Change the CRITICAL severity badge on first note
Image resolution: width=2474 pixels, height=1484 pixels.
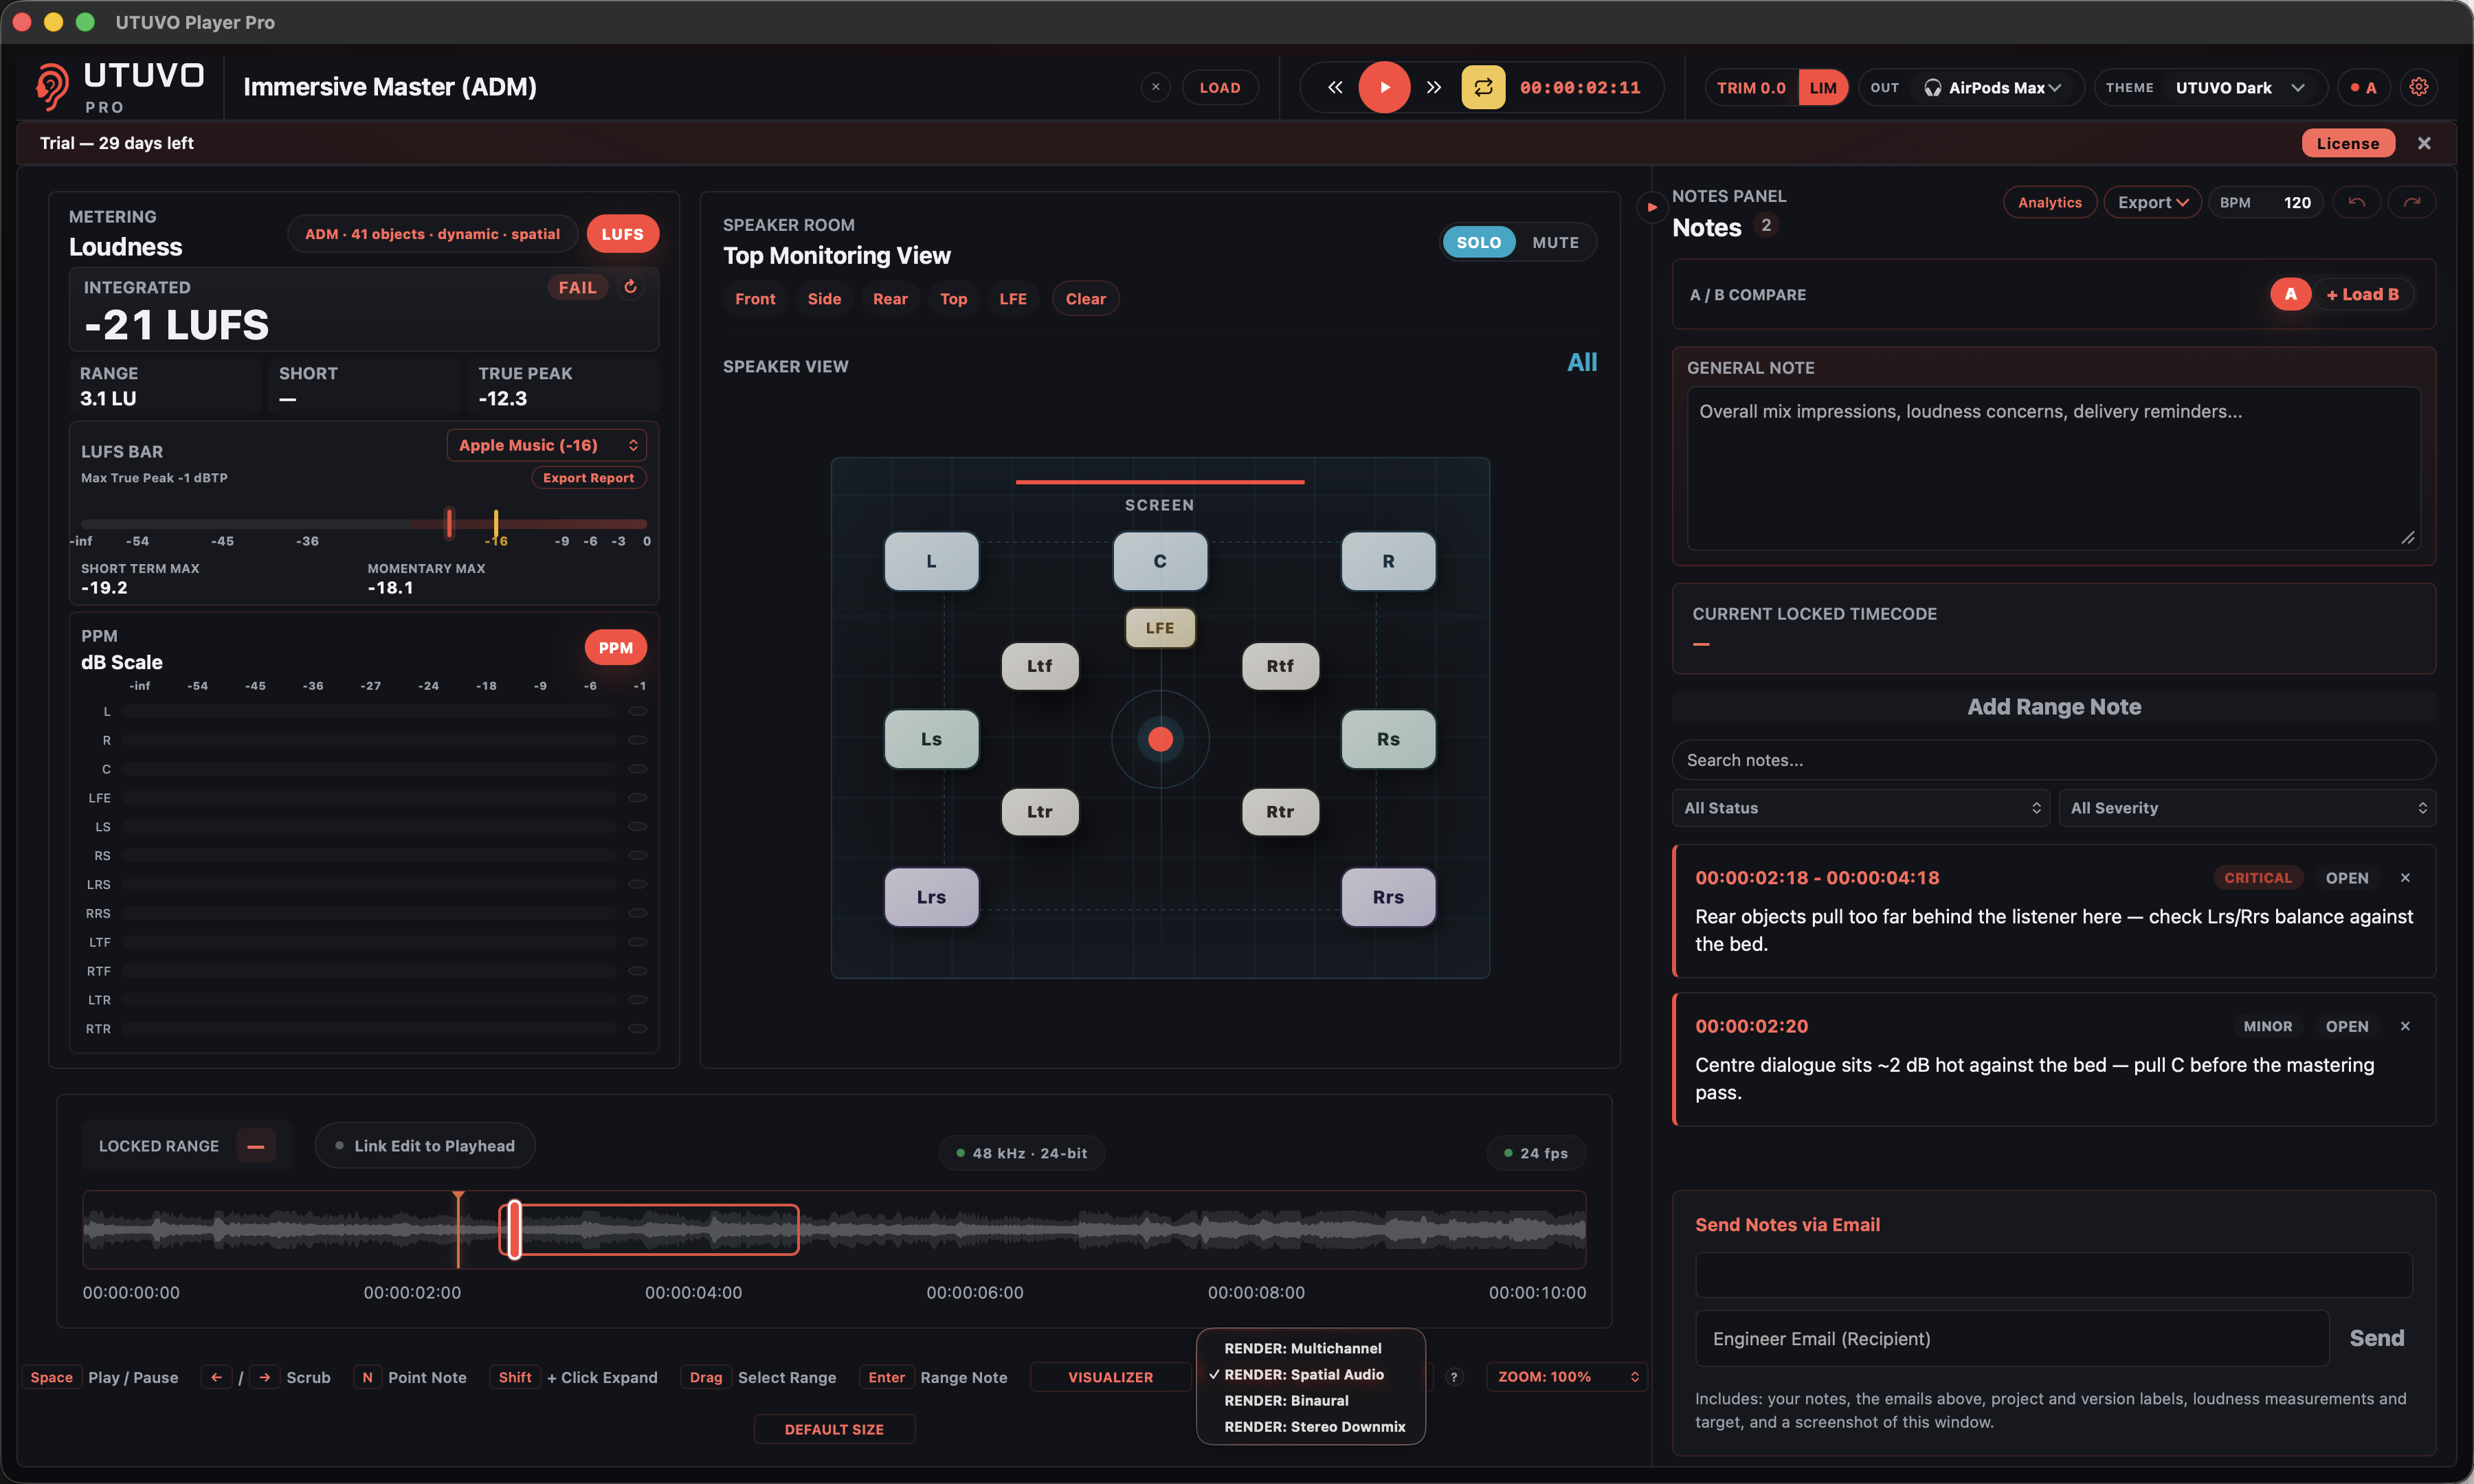2257,878
